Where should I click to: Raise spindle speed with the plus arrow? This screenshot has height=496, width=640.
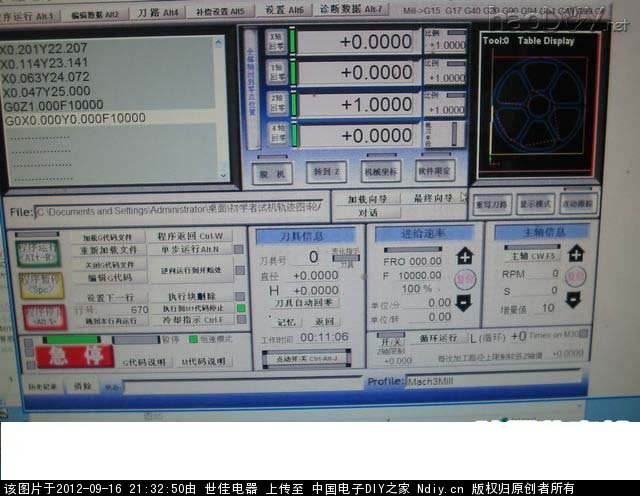[575, 254]
